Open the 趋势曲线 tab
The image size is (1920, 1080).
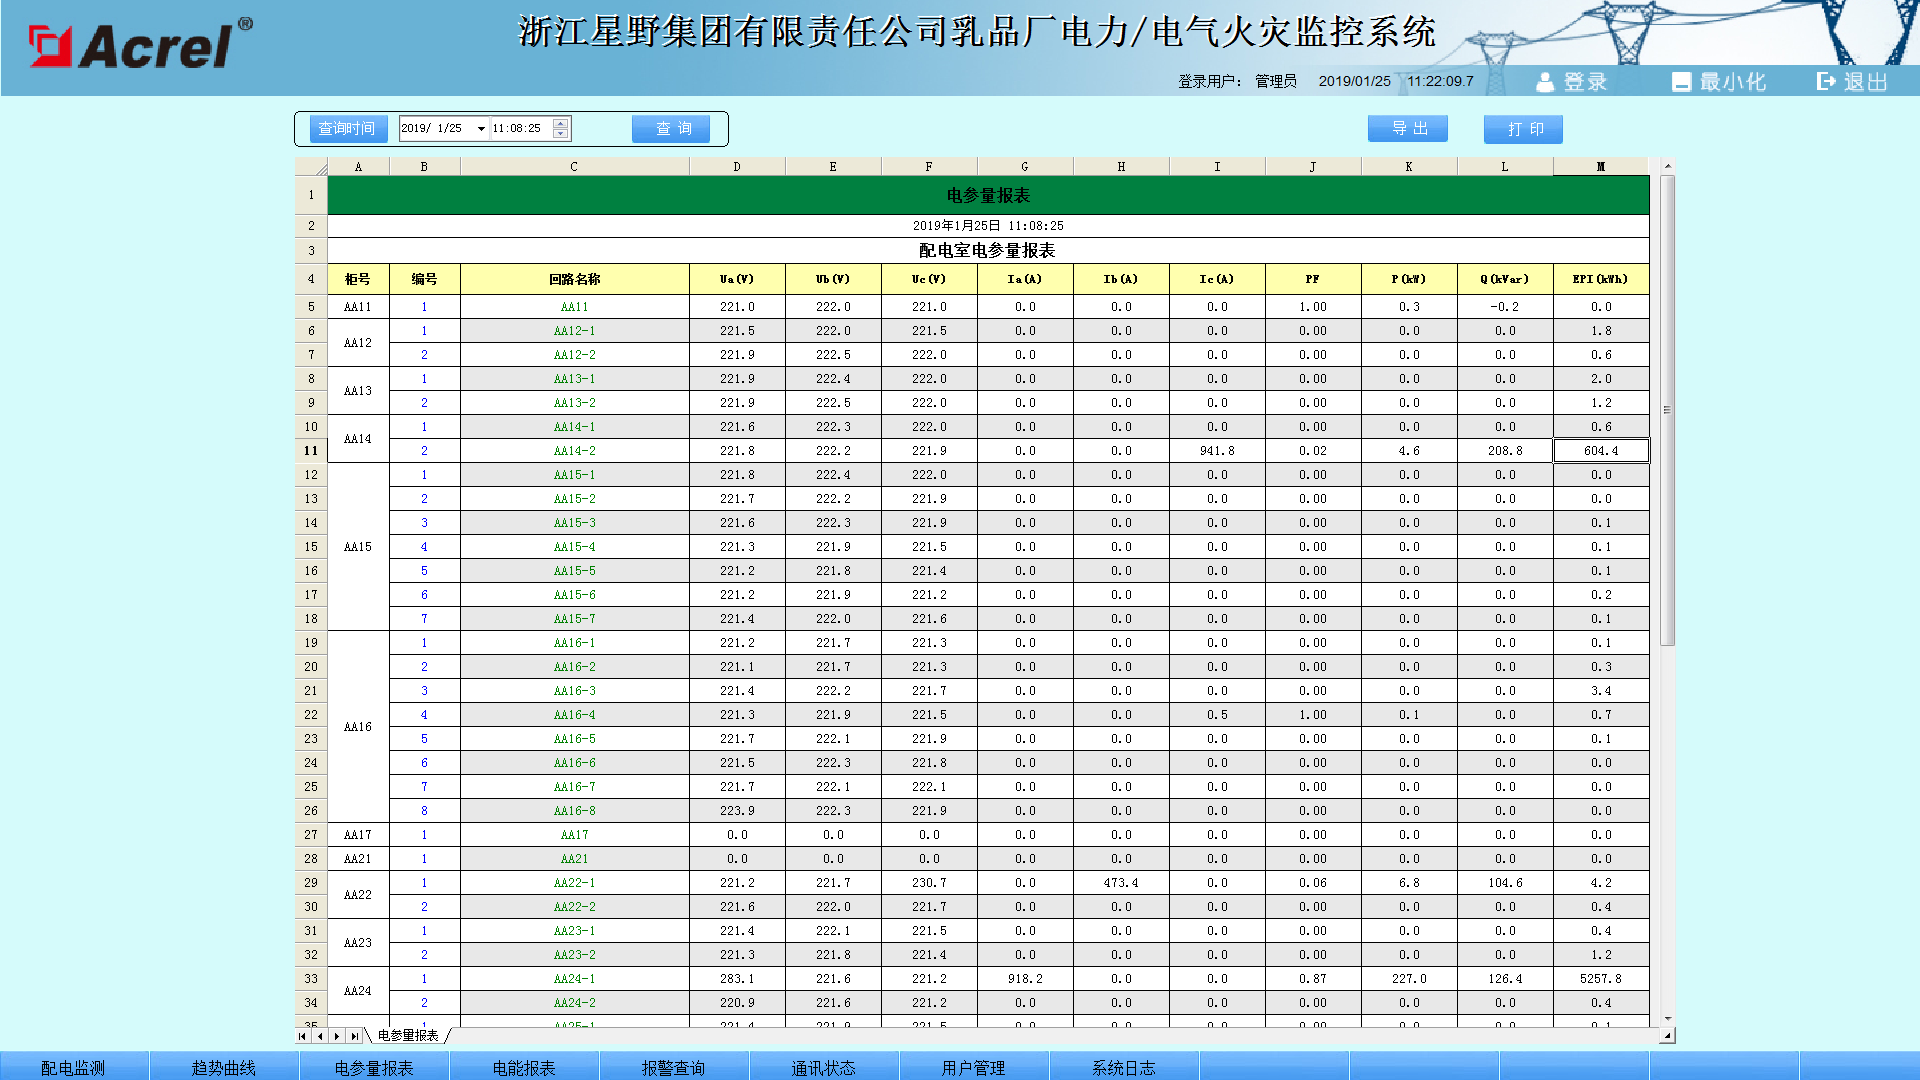pyautogui.click(x=224, y=1067)
